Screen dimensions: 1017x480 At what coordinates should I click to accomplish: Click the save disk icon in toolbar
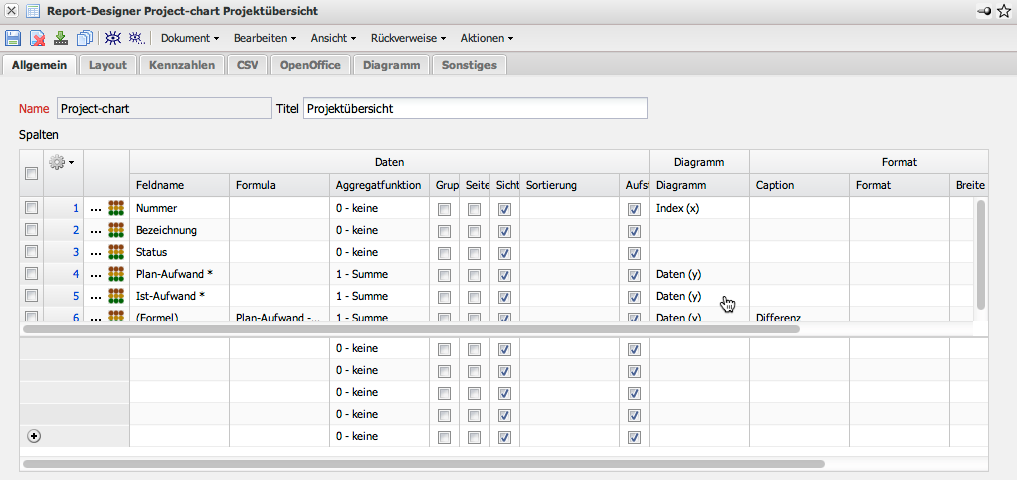(x=13, y=38)
